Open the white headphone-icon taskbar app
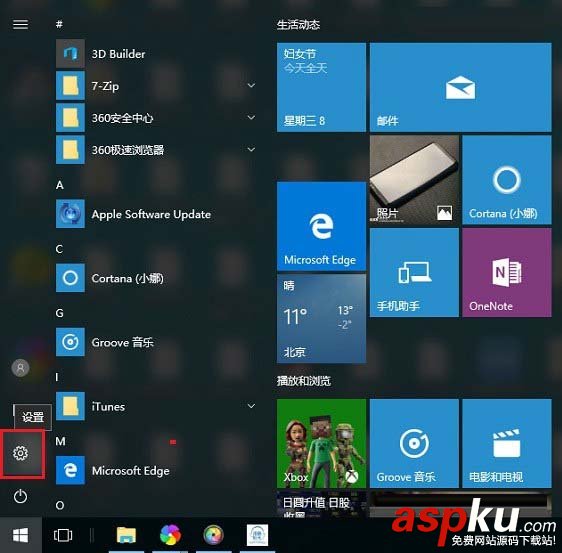This screenshot has width=562, height=553. coord(257,535)
